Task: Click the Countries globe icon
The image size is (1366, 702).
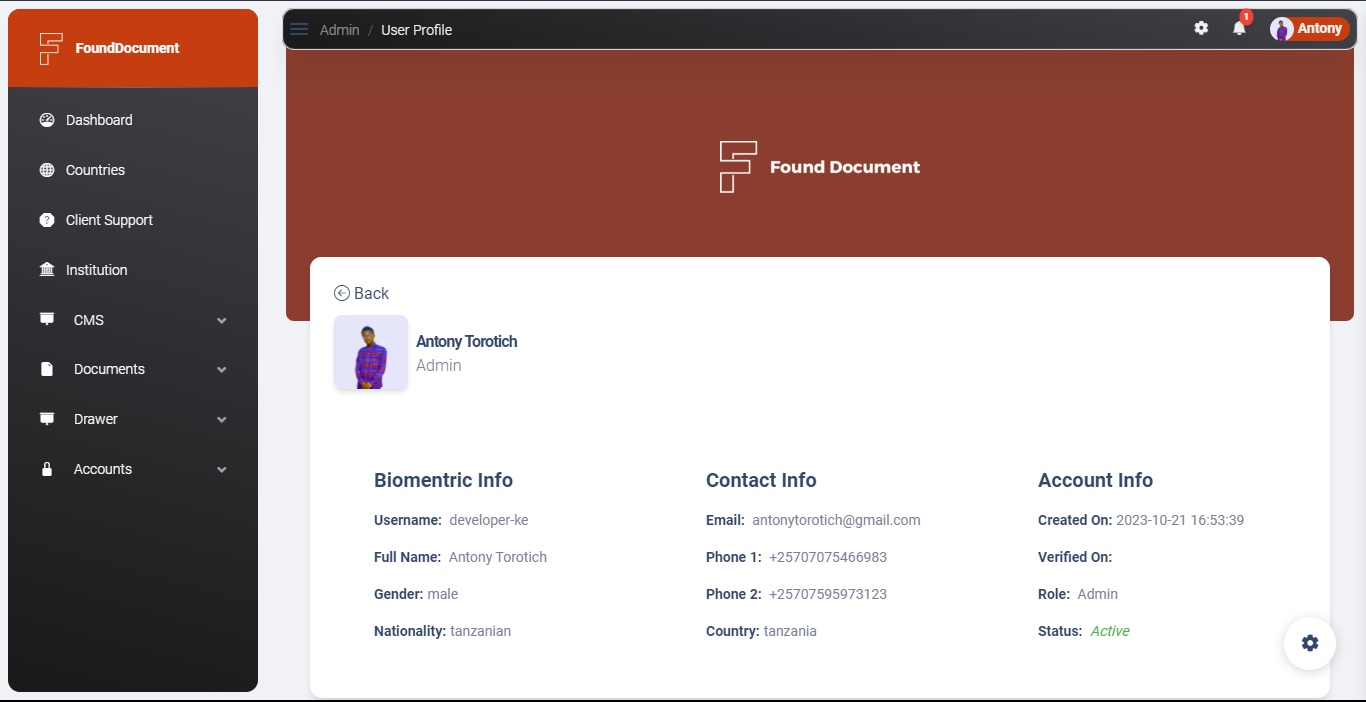Action: click(x=47, y=170)
